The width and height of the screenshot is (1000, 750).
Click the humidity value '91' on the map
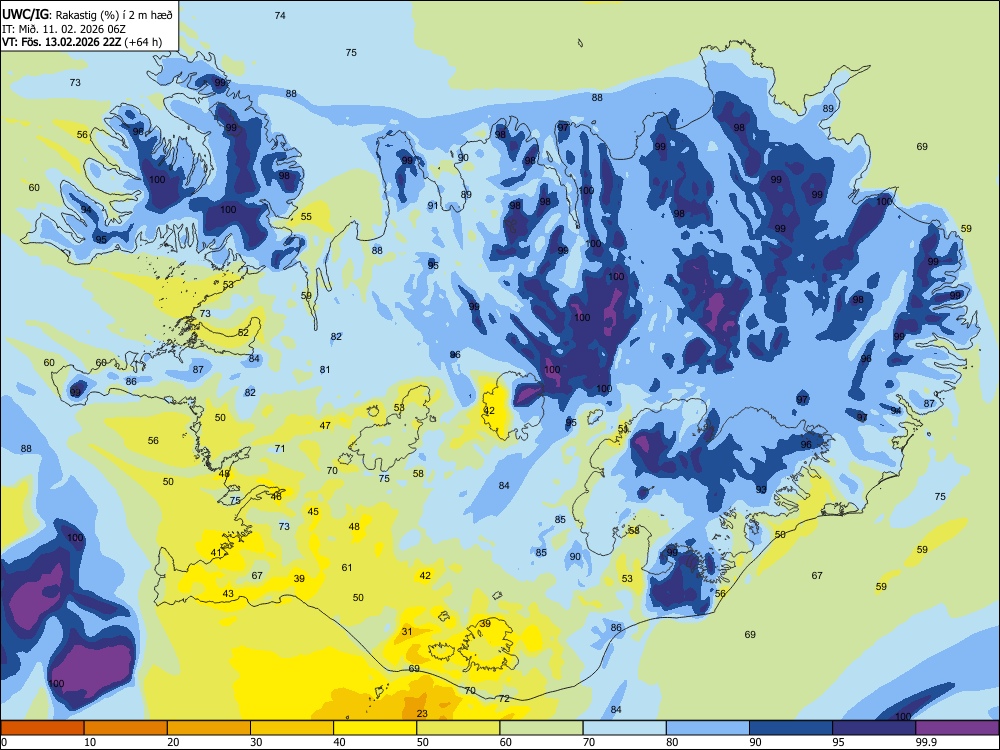(433, 205)
